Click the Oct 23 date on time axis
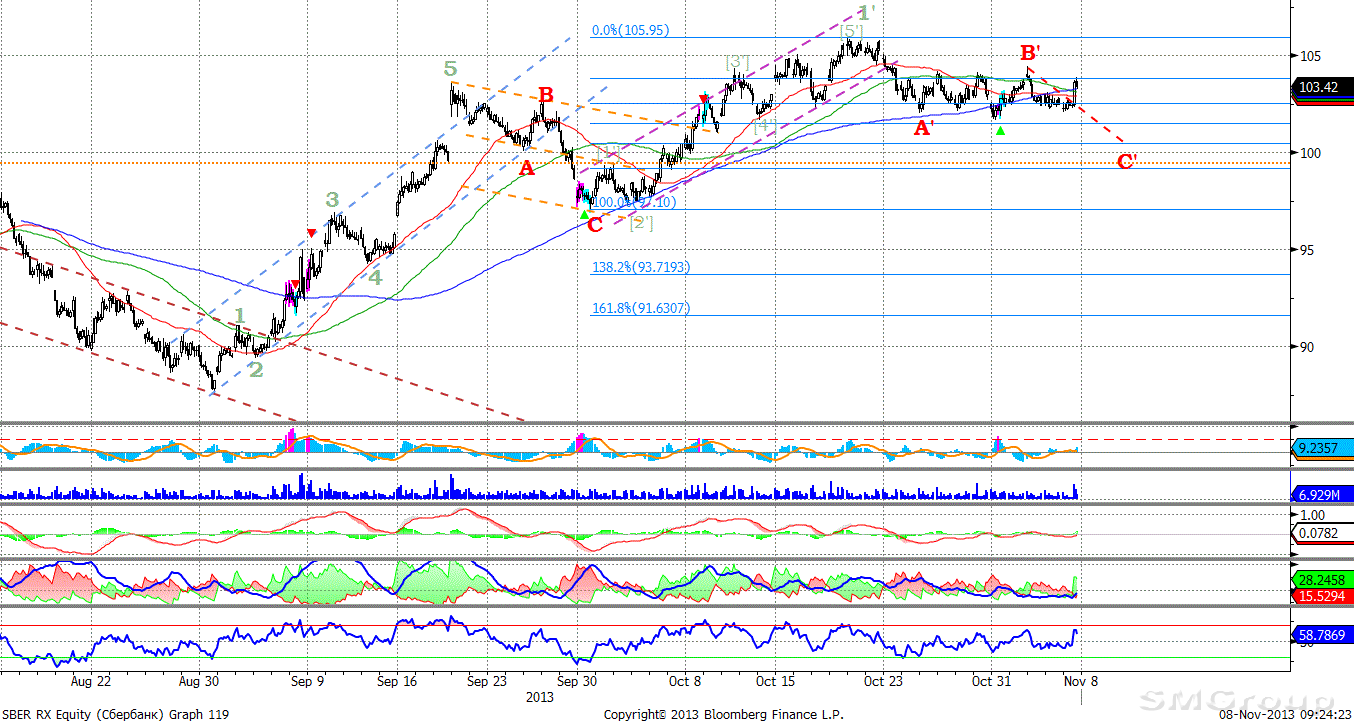 [883, 681]
